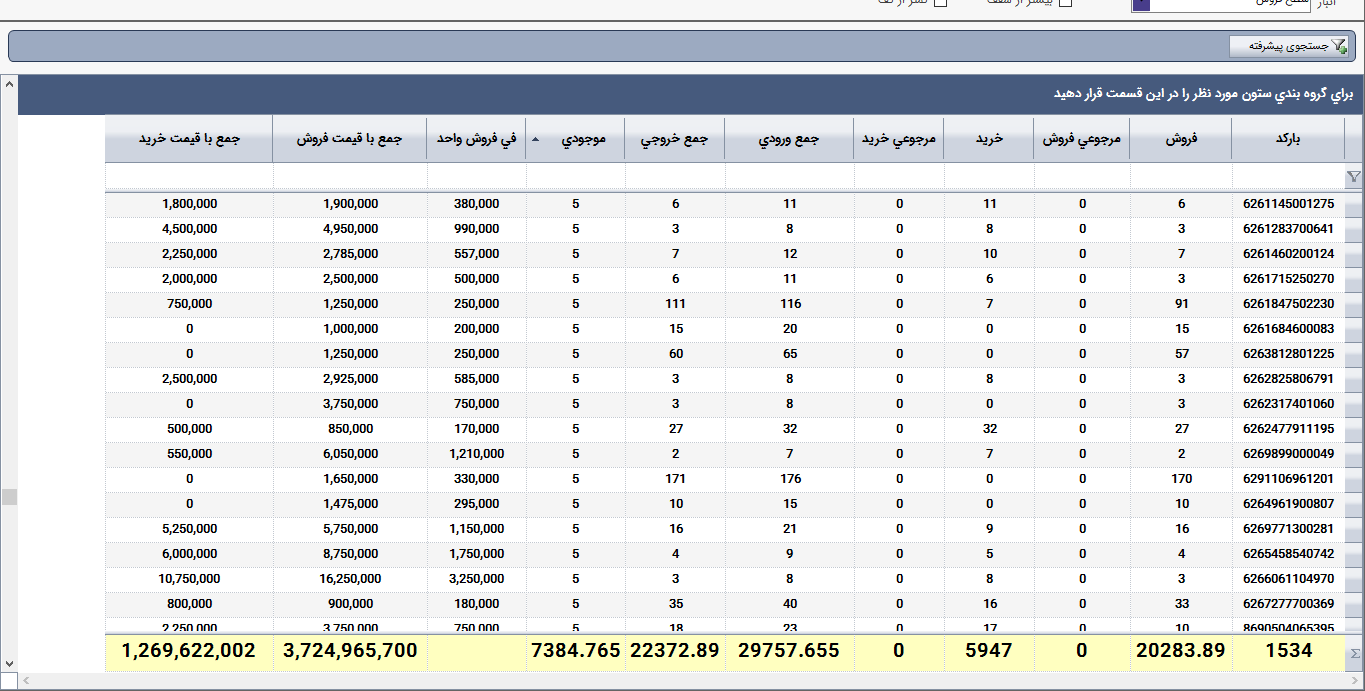Click the outgoing total cell 171
Viewport: 1365px width, 691px height.
(x=676, y=479)
